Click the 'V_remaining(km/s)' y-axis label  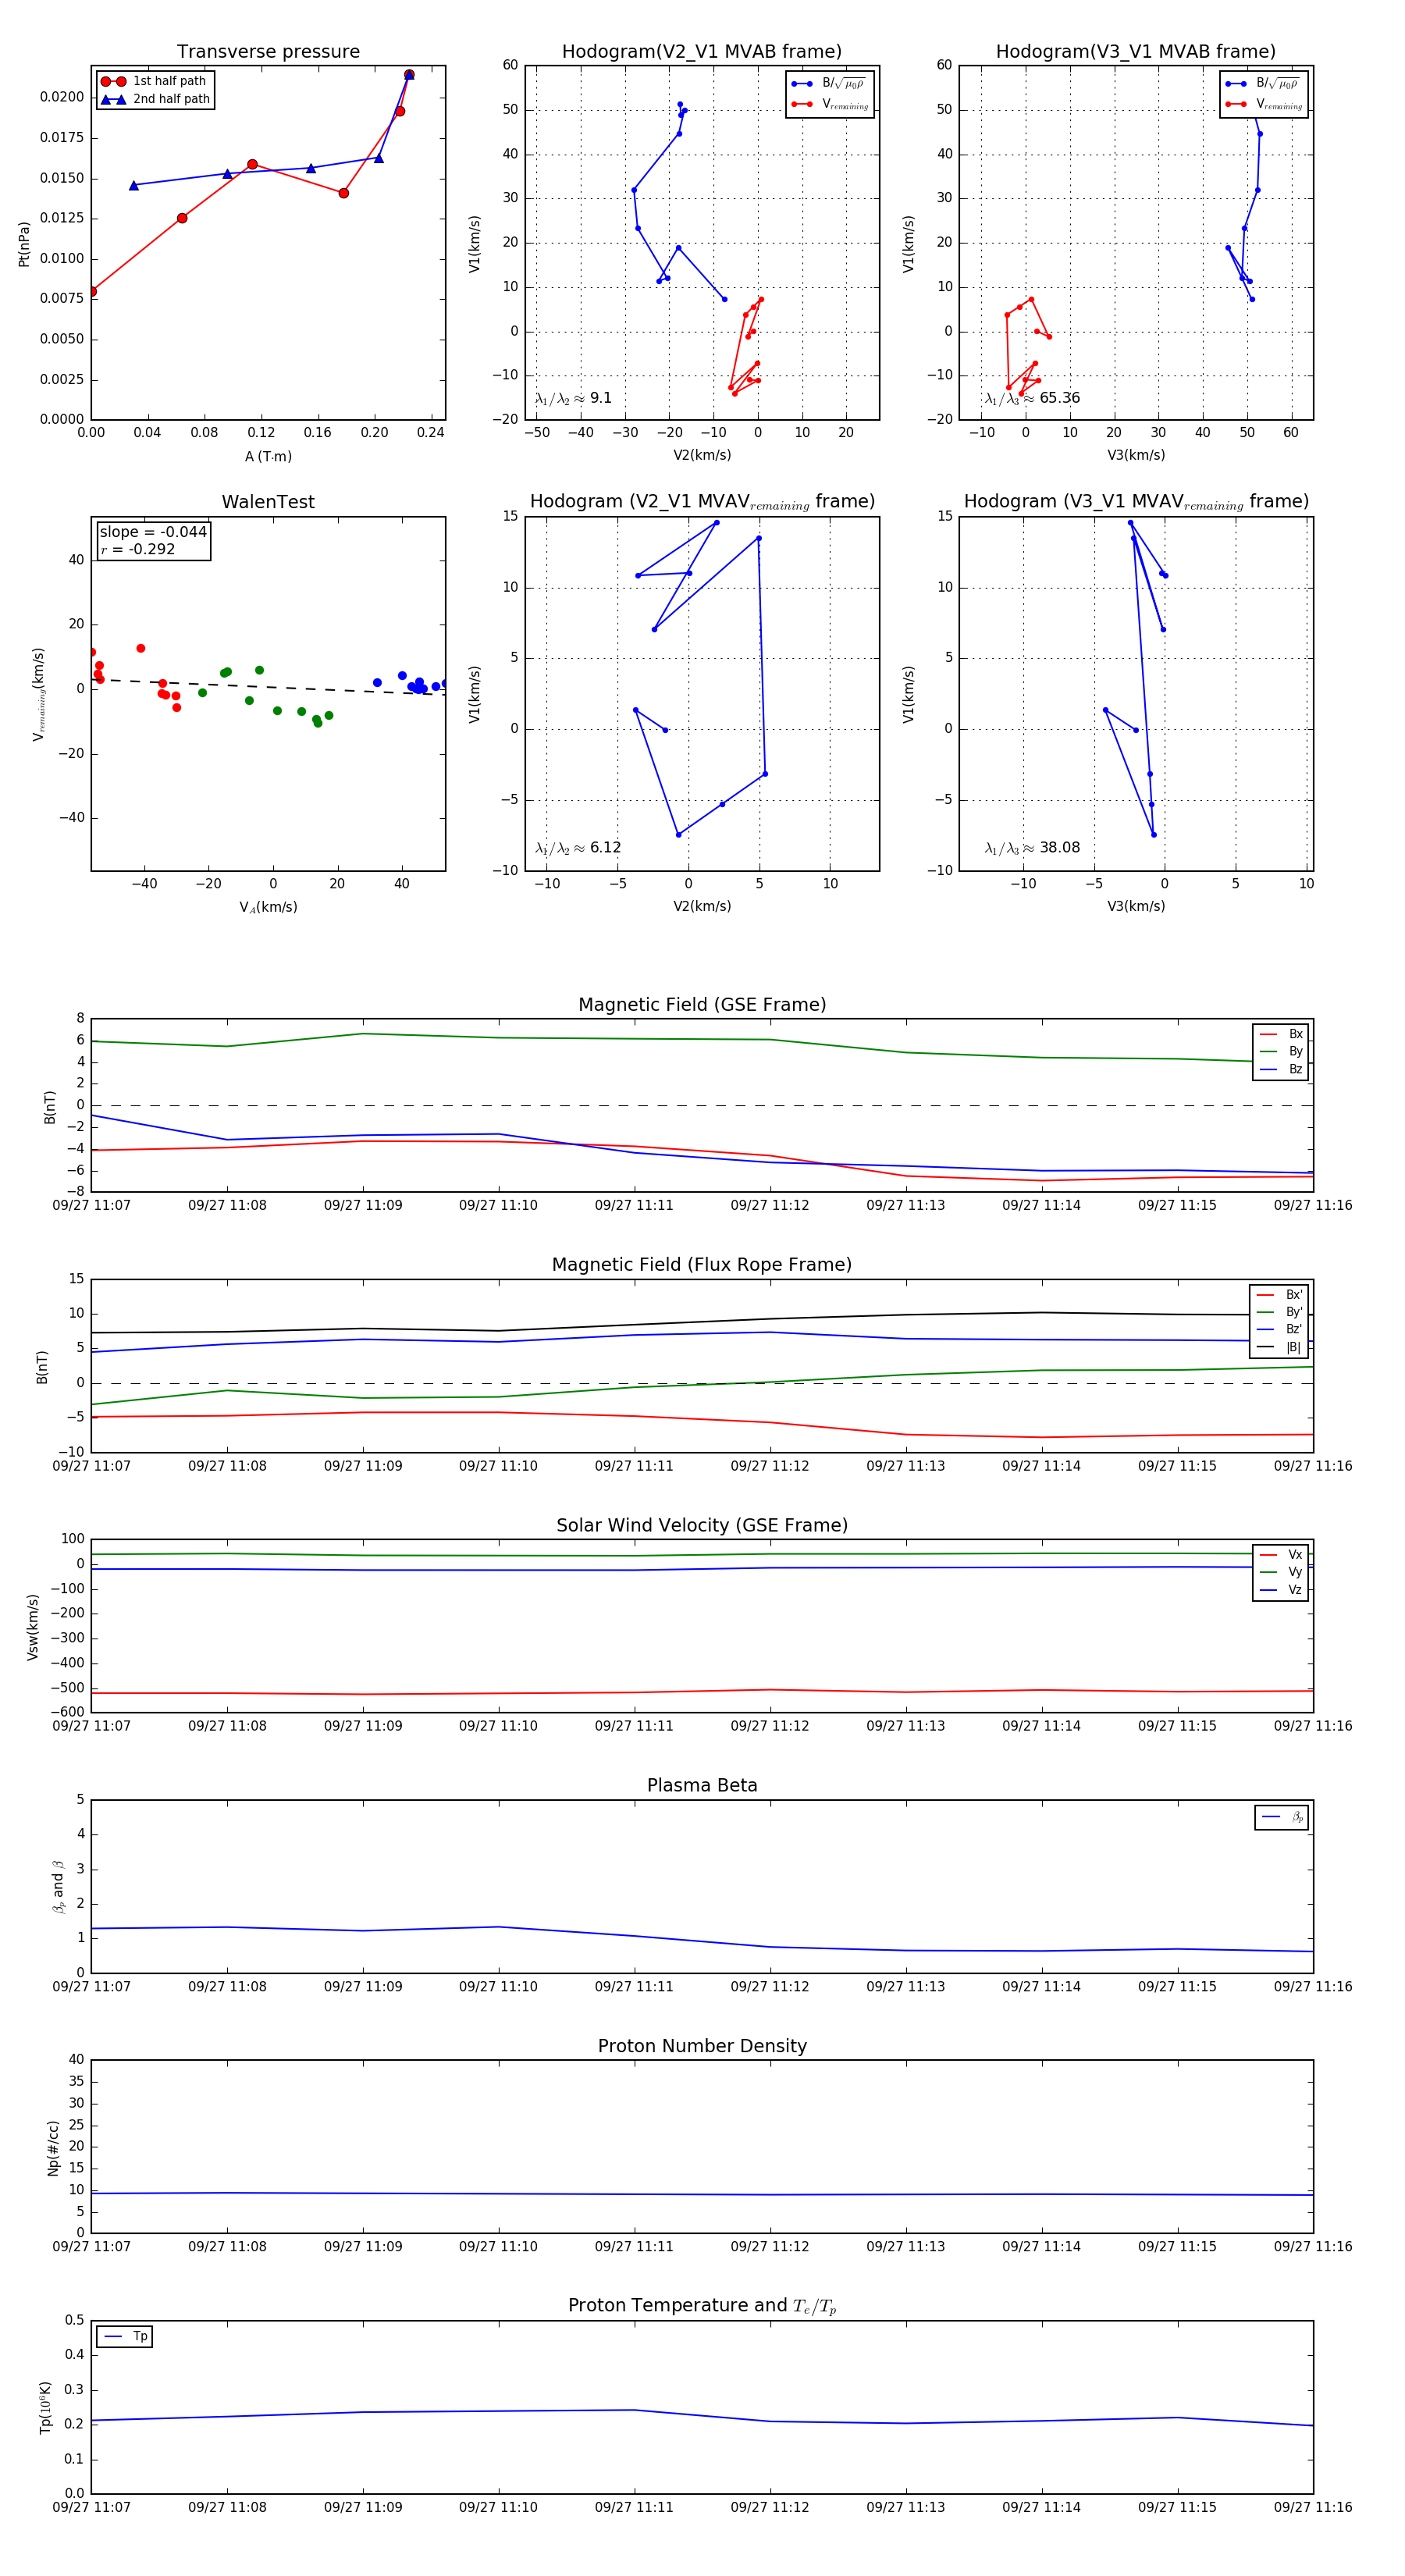click(39, 694)
